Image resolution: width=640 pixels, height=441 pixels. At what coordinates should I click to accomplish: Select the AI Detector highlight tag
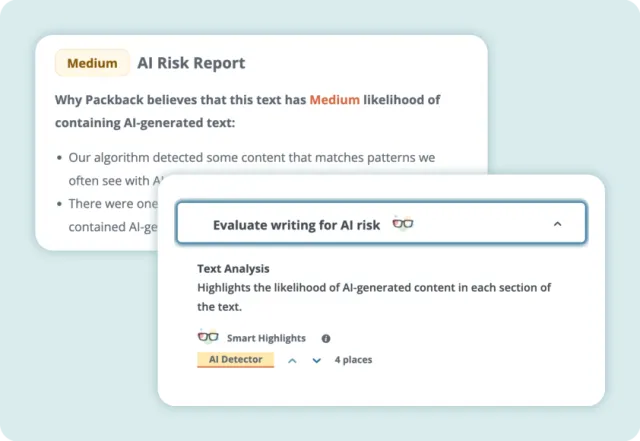[235, 359]
